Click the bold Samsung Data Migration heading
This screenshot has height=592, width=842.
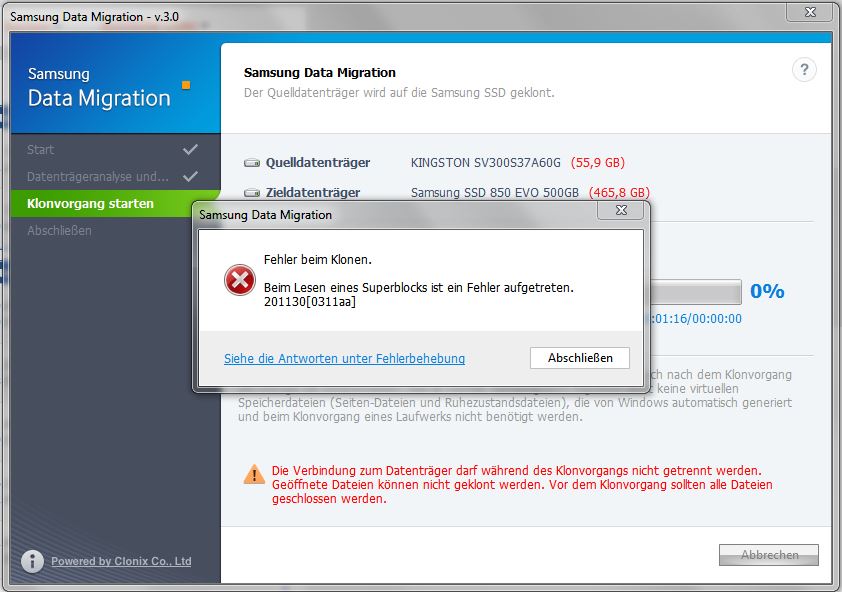tap(320, 73)
